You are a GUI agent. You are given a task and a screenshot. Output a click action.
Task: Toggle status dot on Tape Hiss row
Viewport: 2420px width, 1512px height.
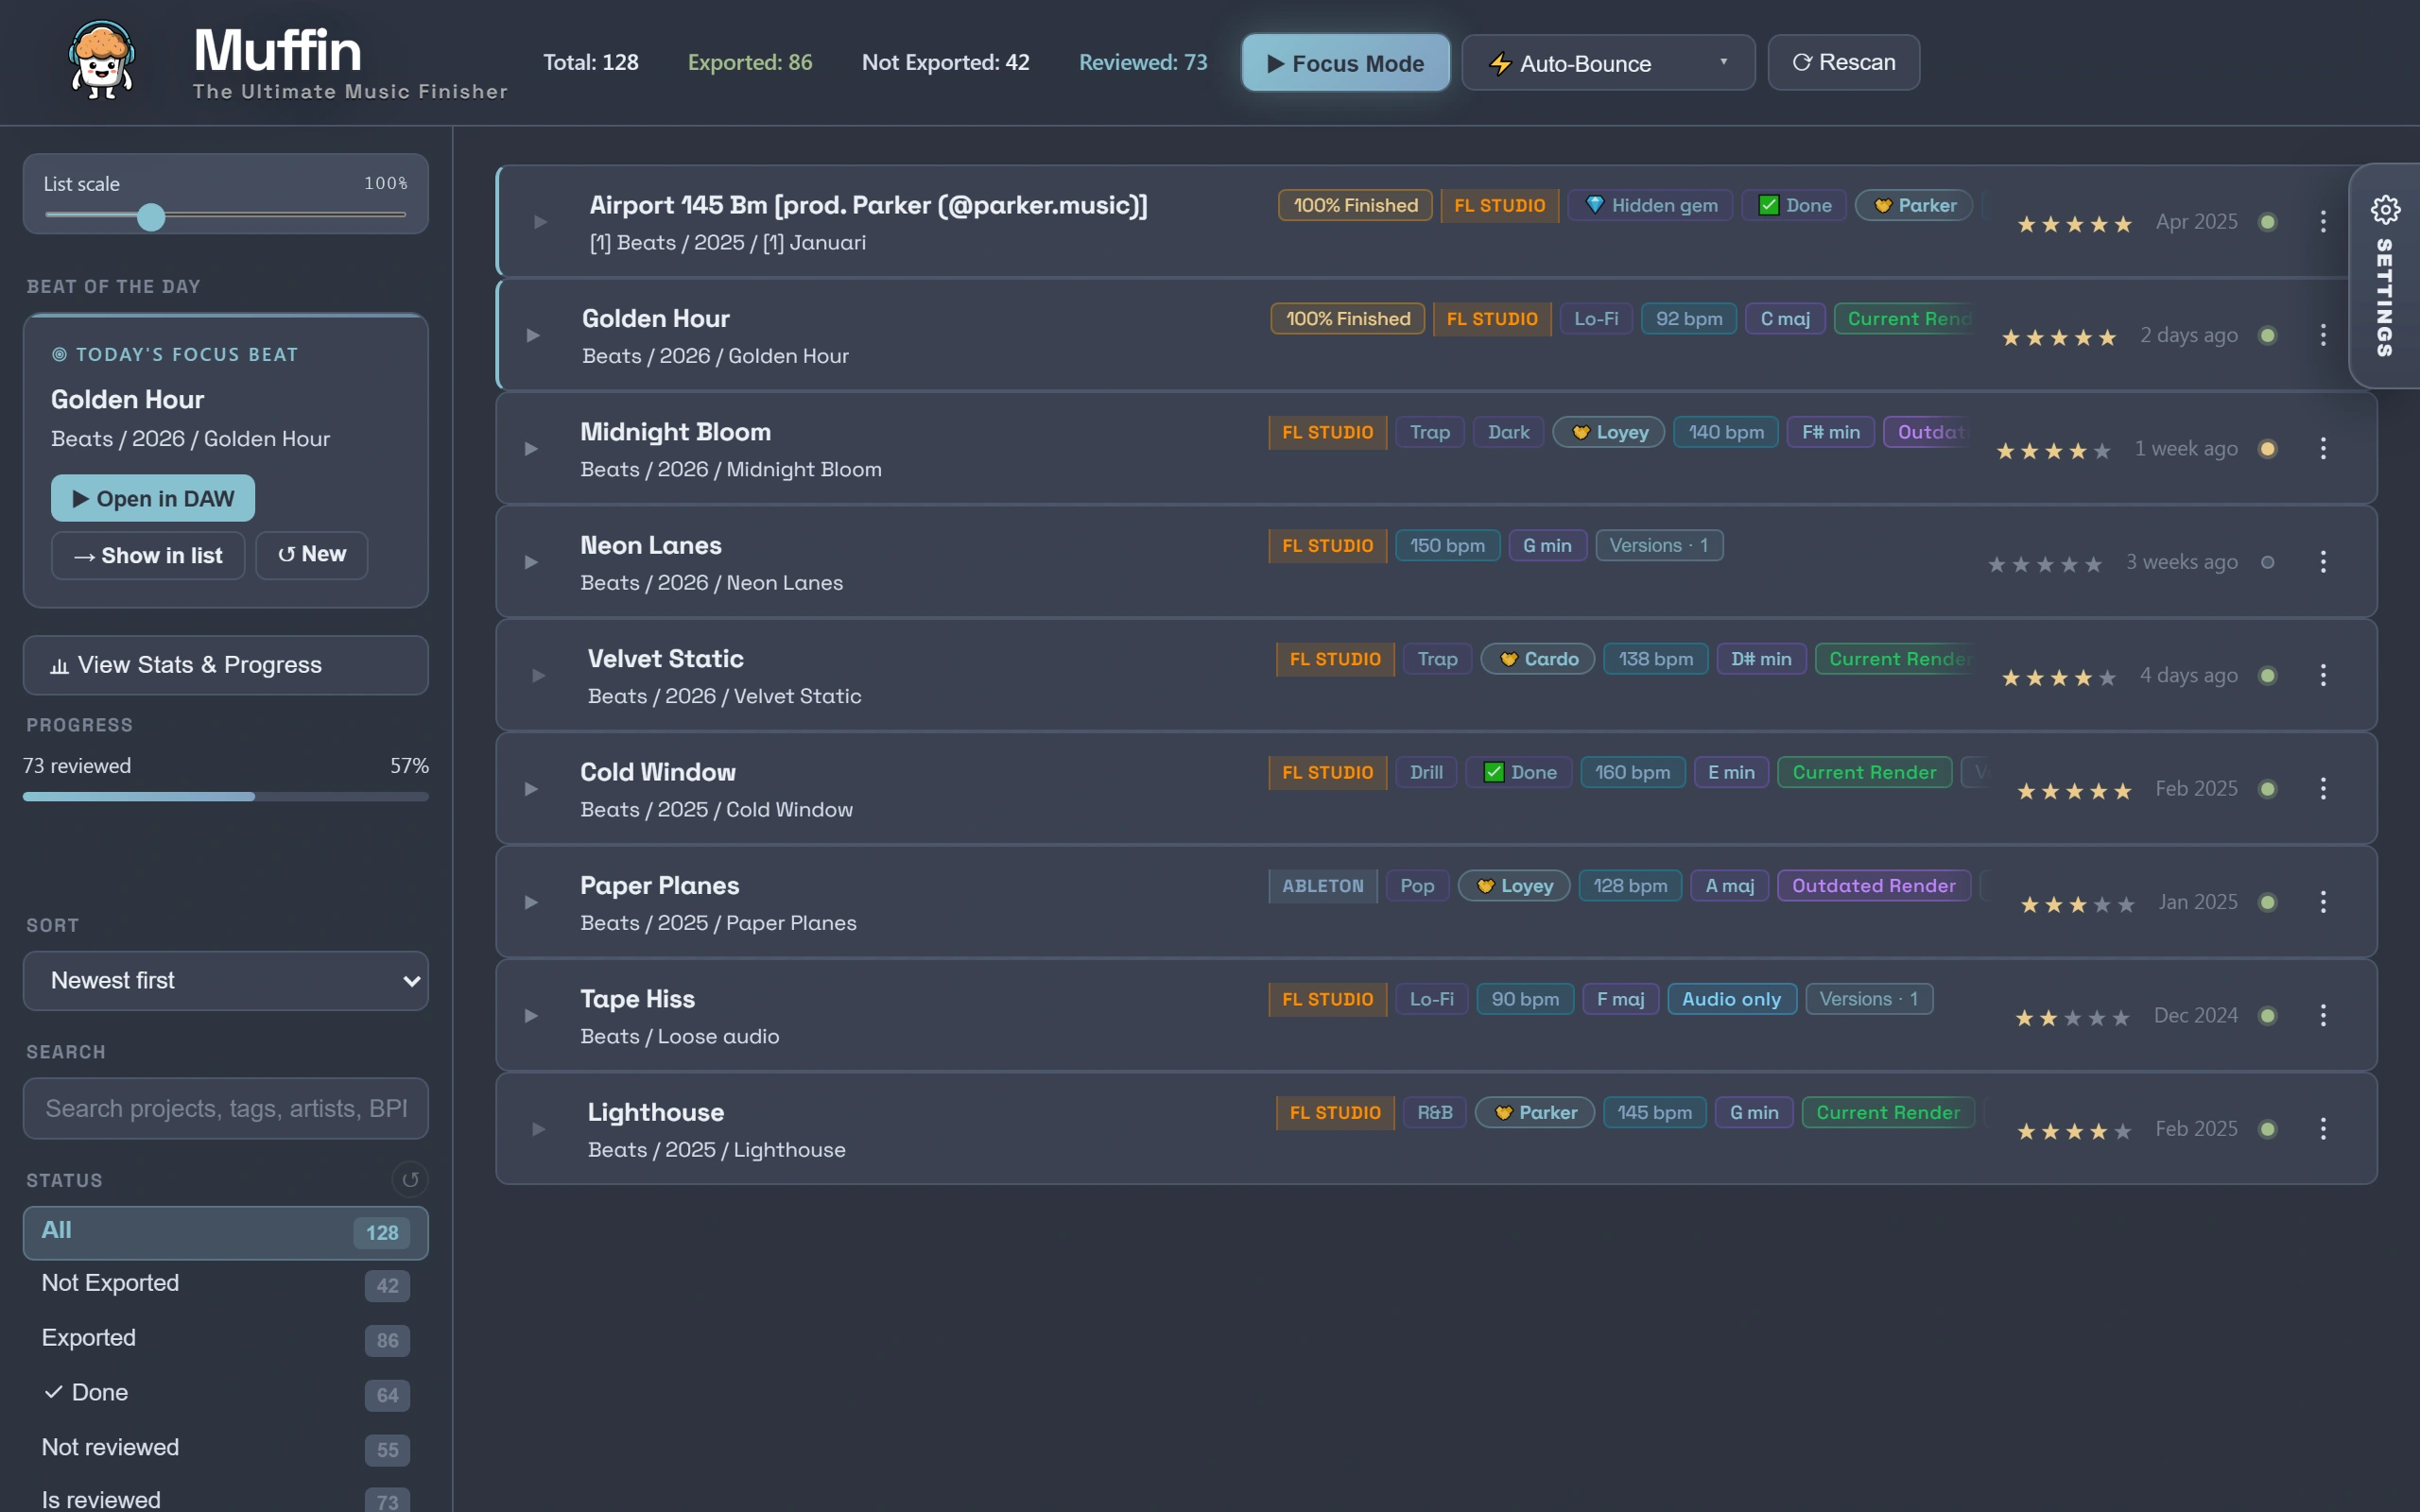2268,1016
